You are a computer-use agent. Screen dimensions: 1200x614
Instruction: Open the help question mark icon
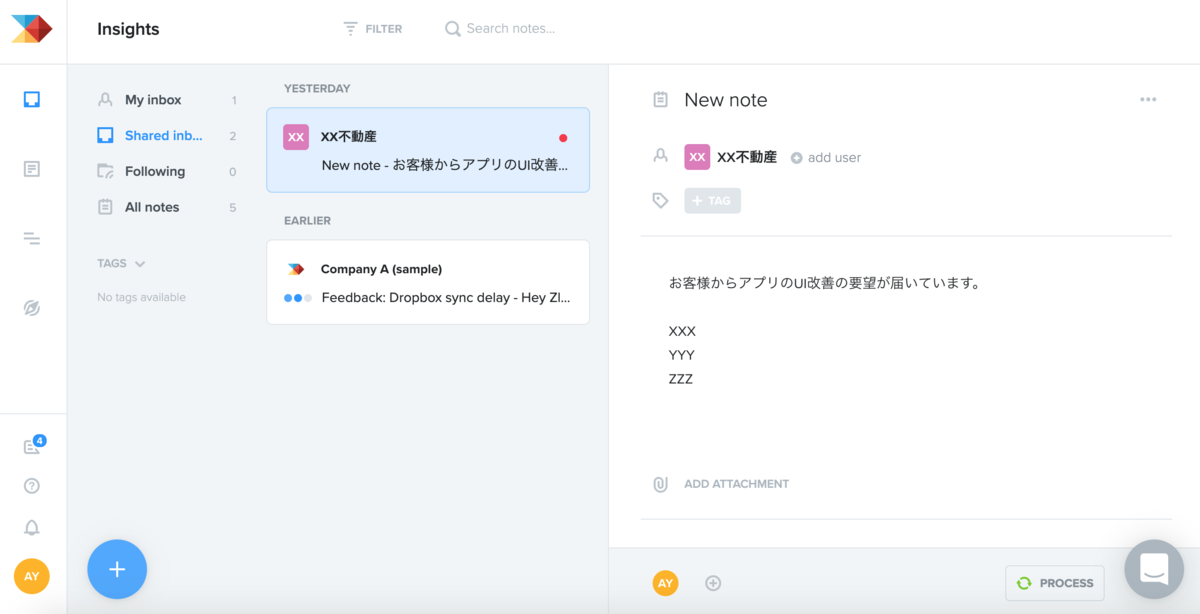click(32, 486)
